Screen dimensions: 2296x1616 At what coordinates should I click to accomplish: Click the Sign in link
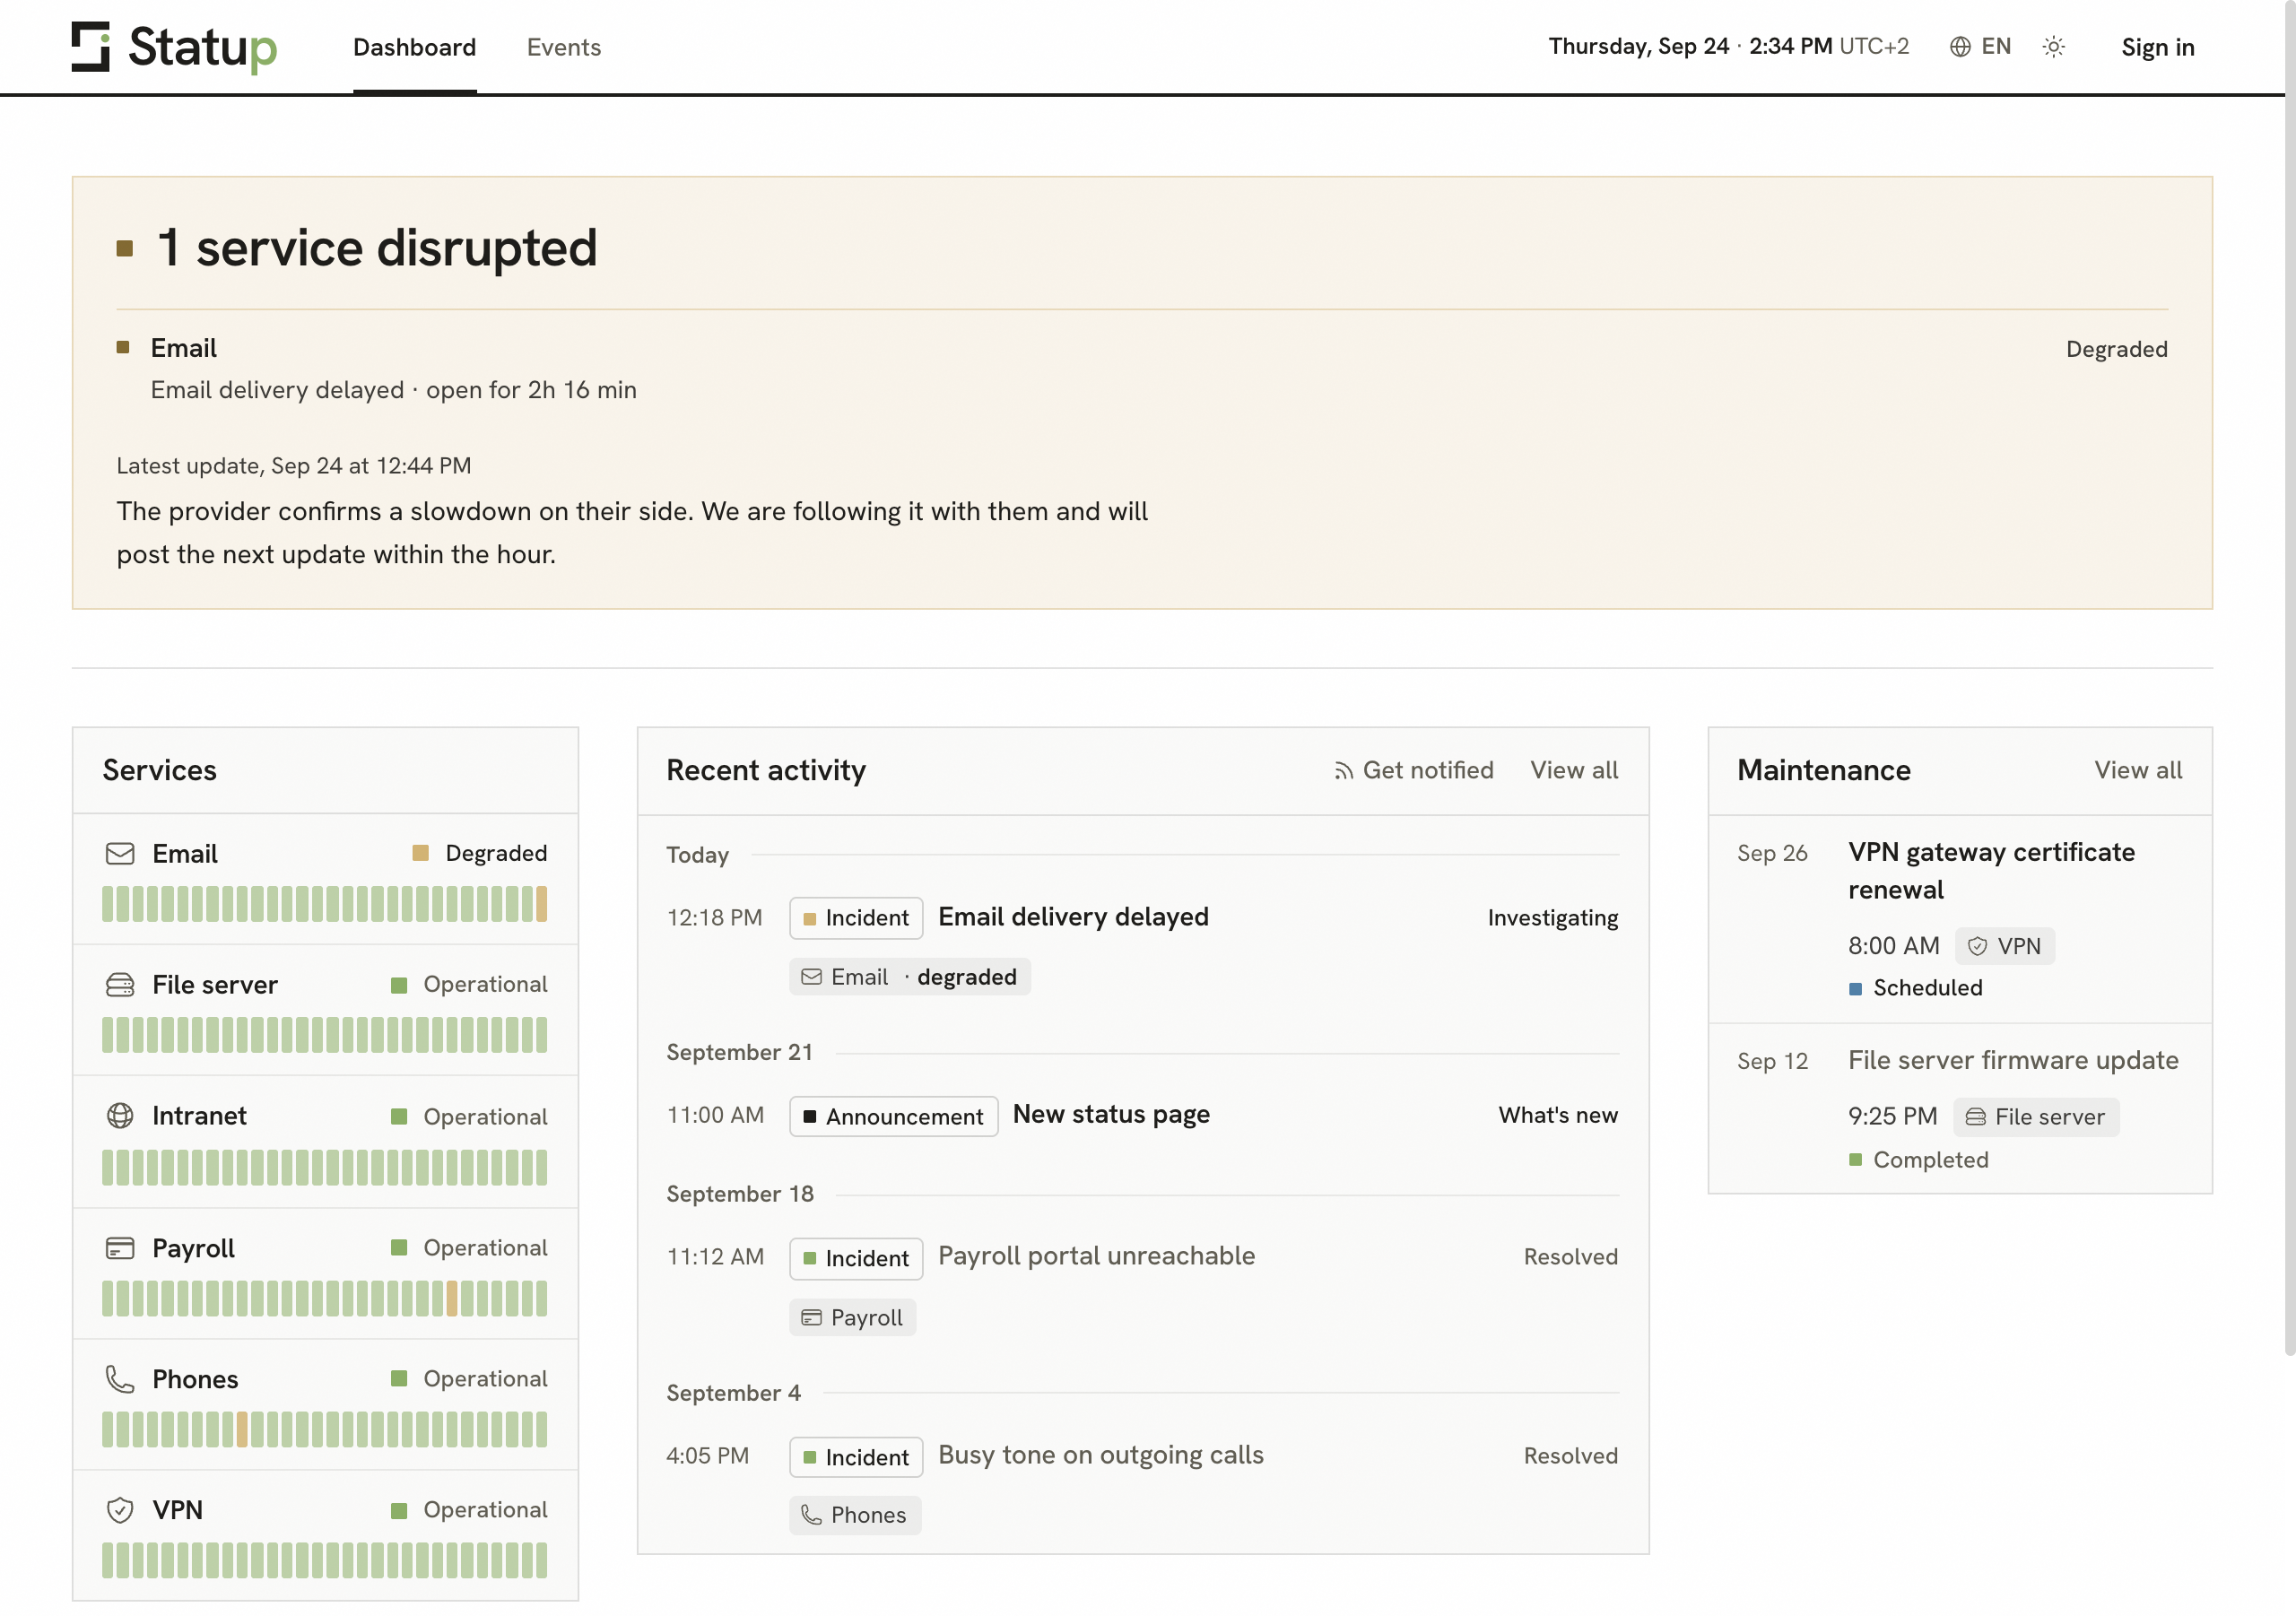[x=2157, y=47]
